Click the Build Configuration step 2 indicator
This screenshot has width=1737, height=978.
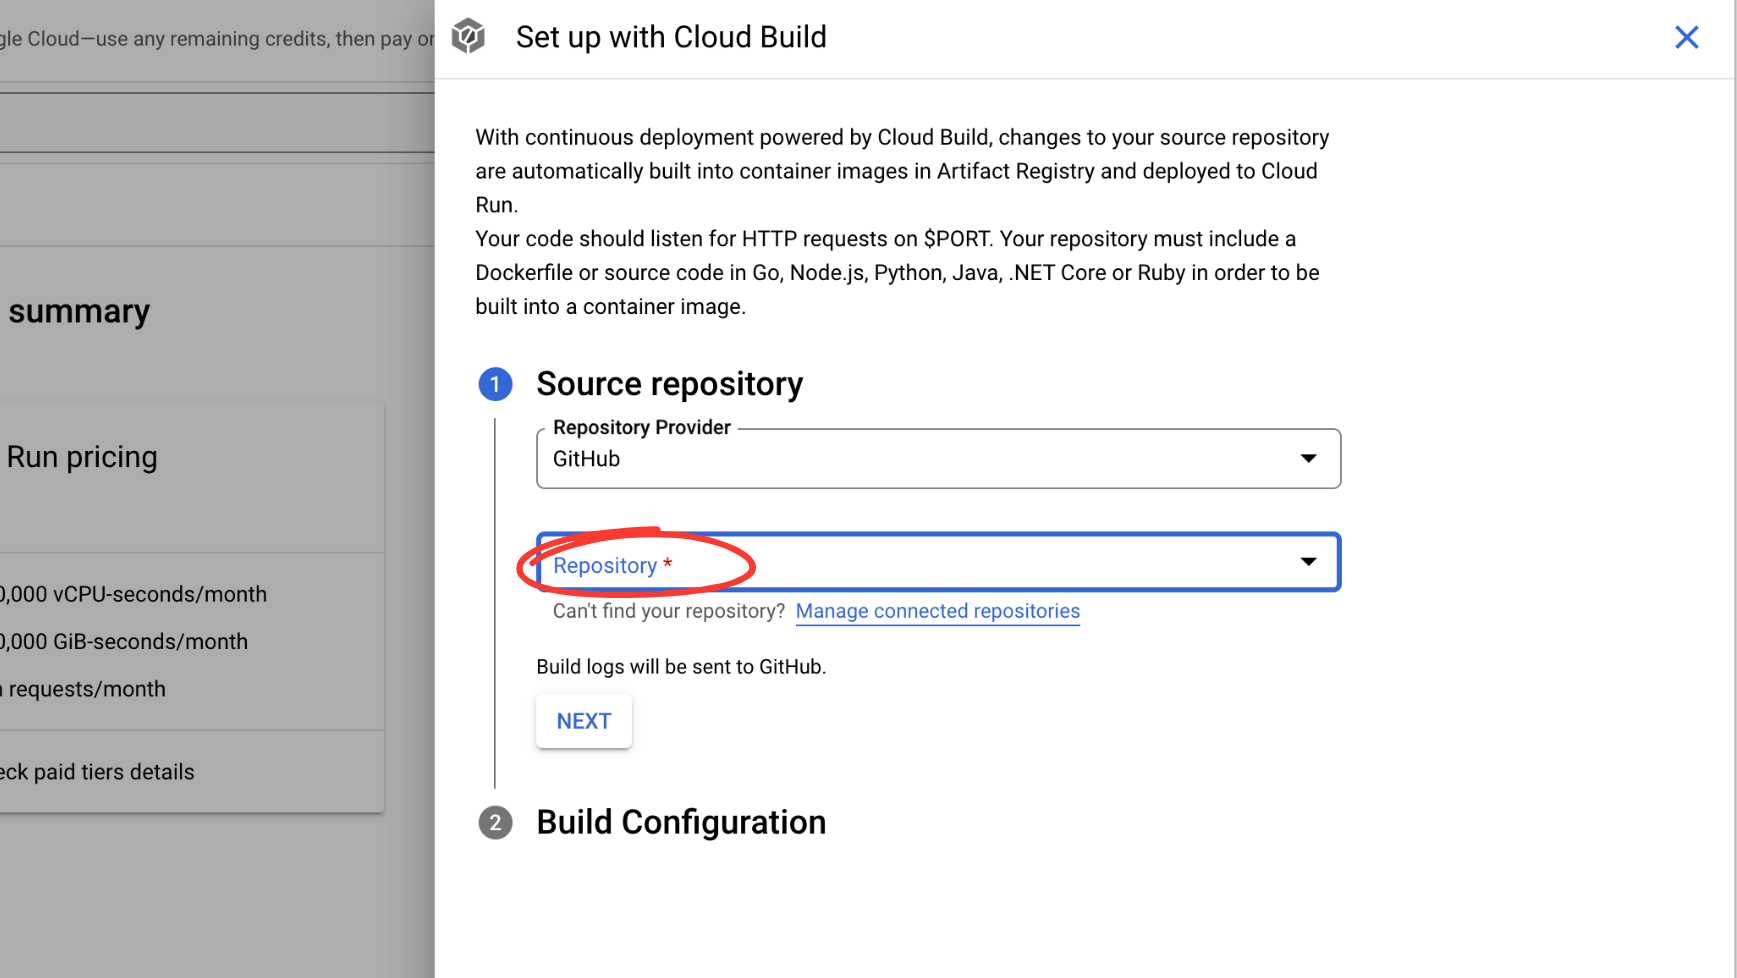(495, 822)
